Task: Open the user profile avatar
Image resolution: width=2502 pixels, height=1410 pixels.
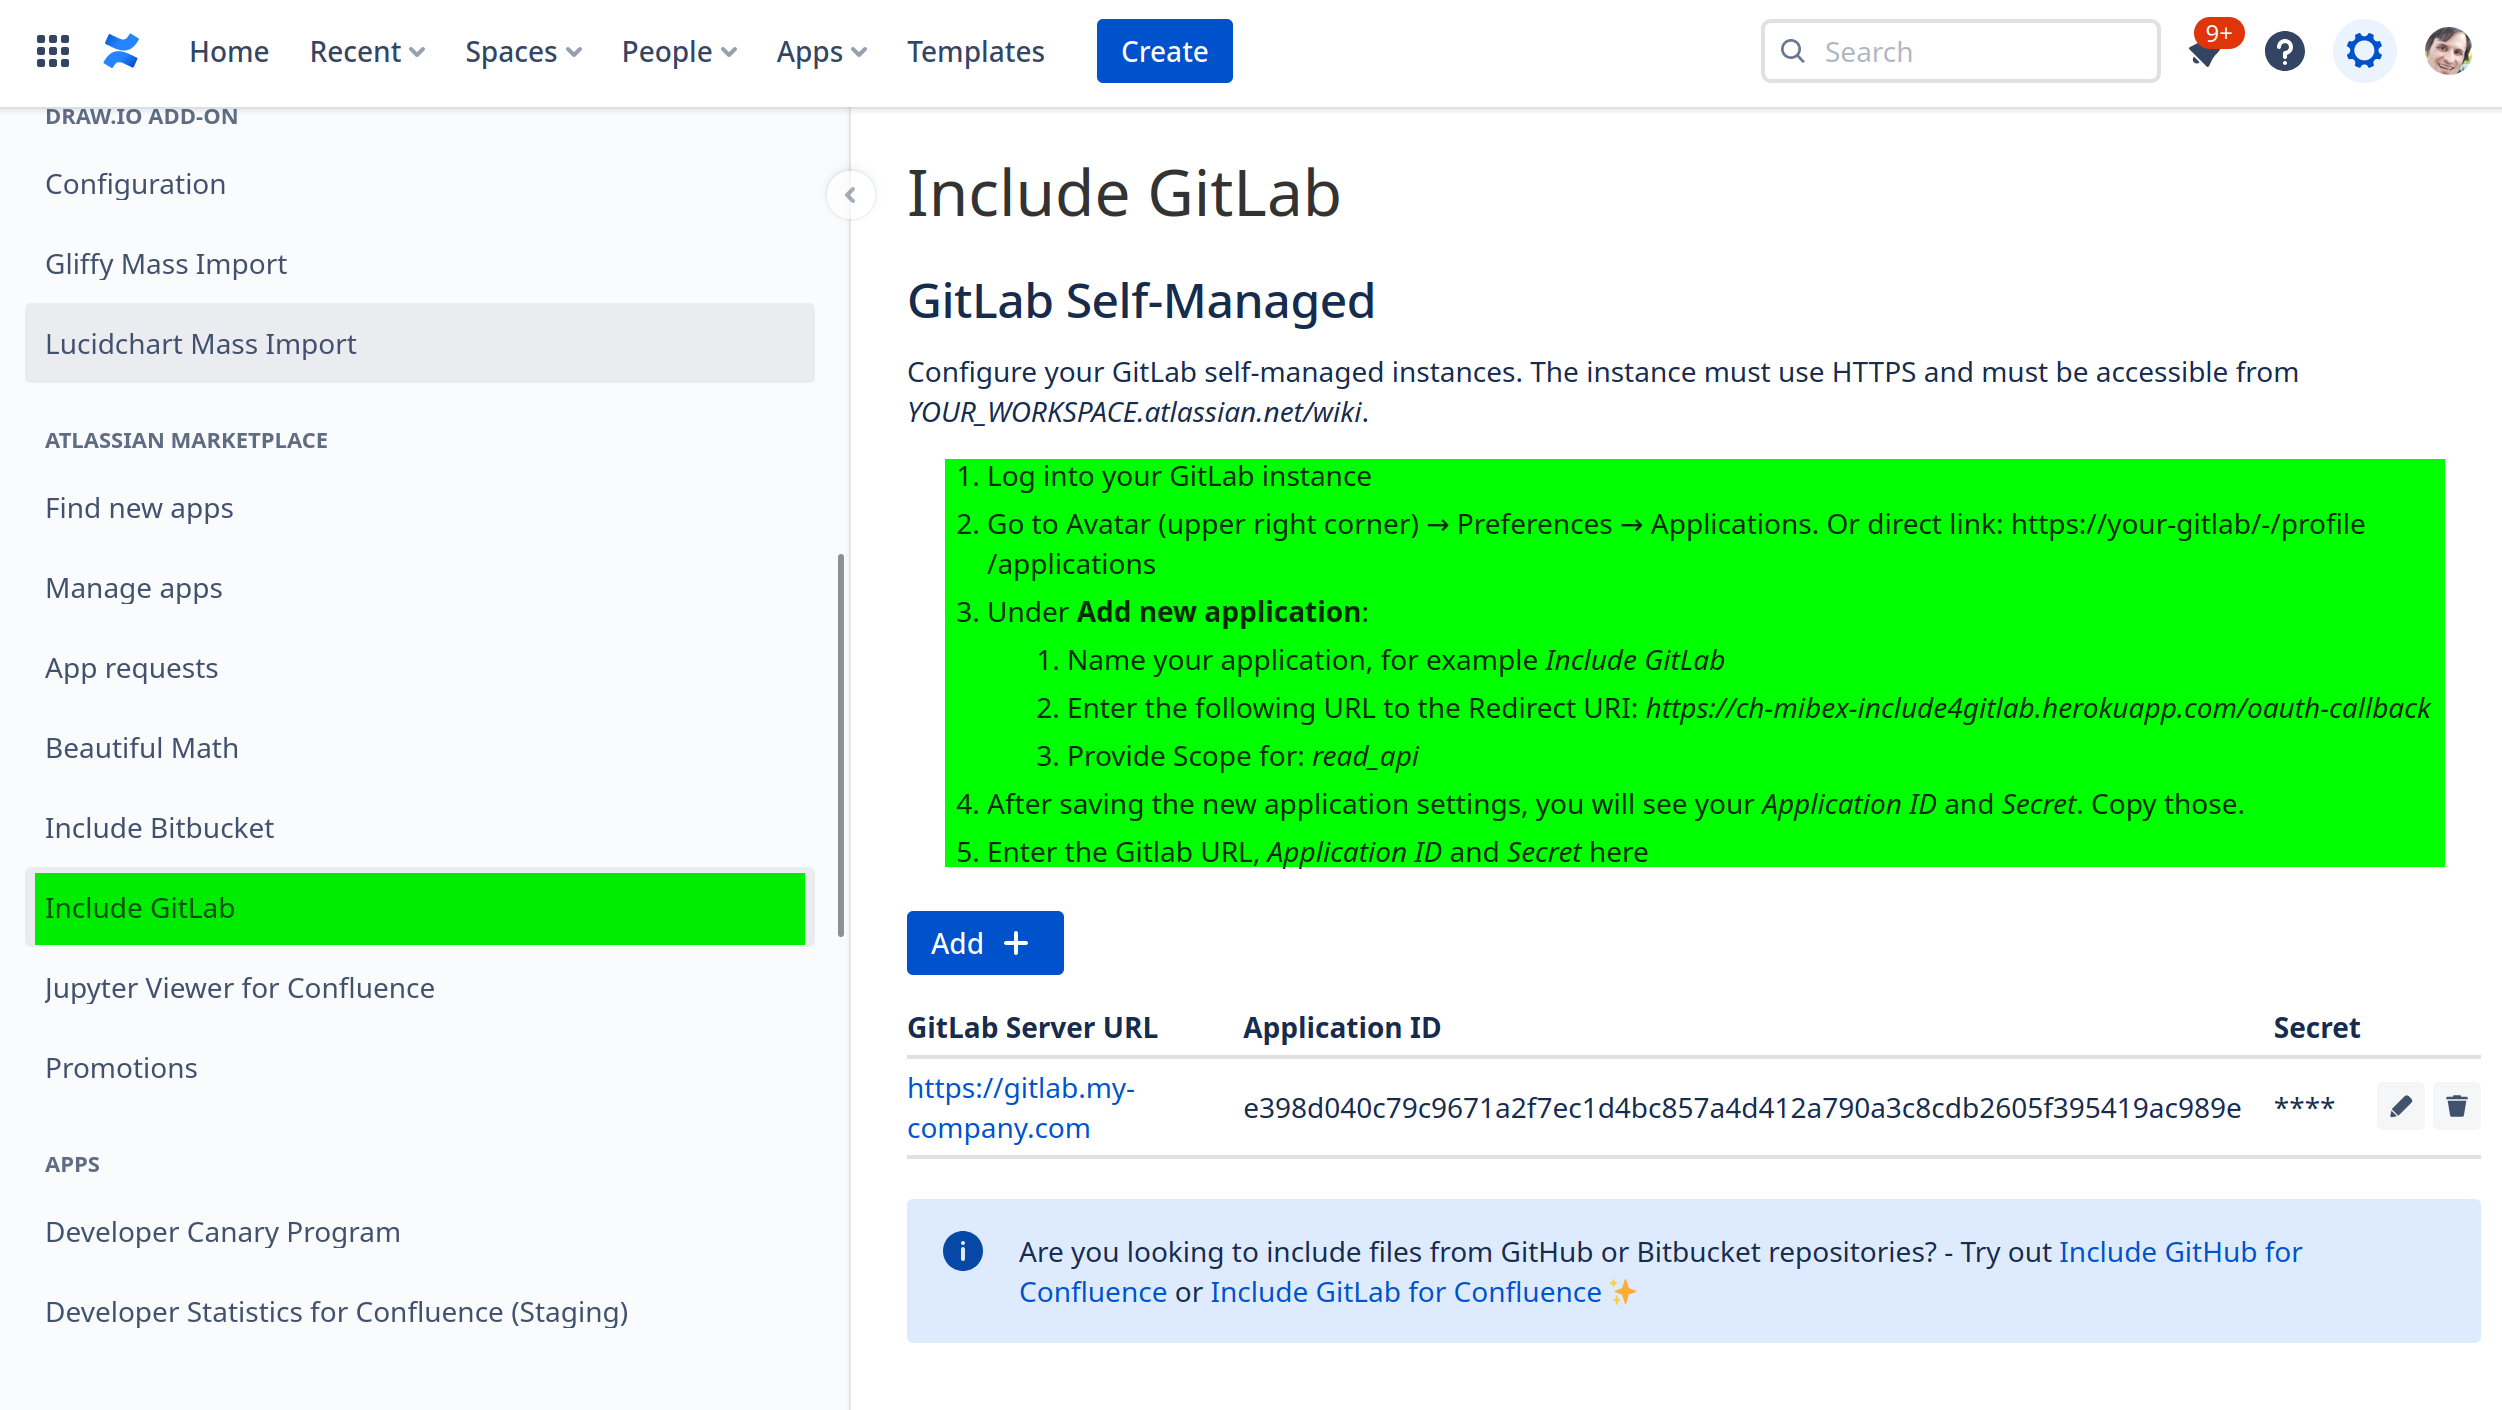Action: [2447, 51]
